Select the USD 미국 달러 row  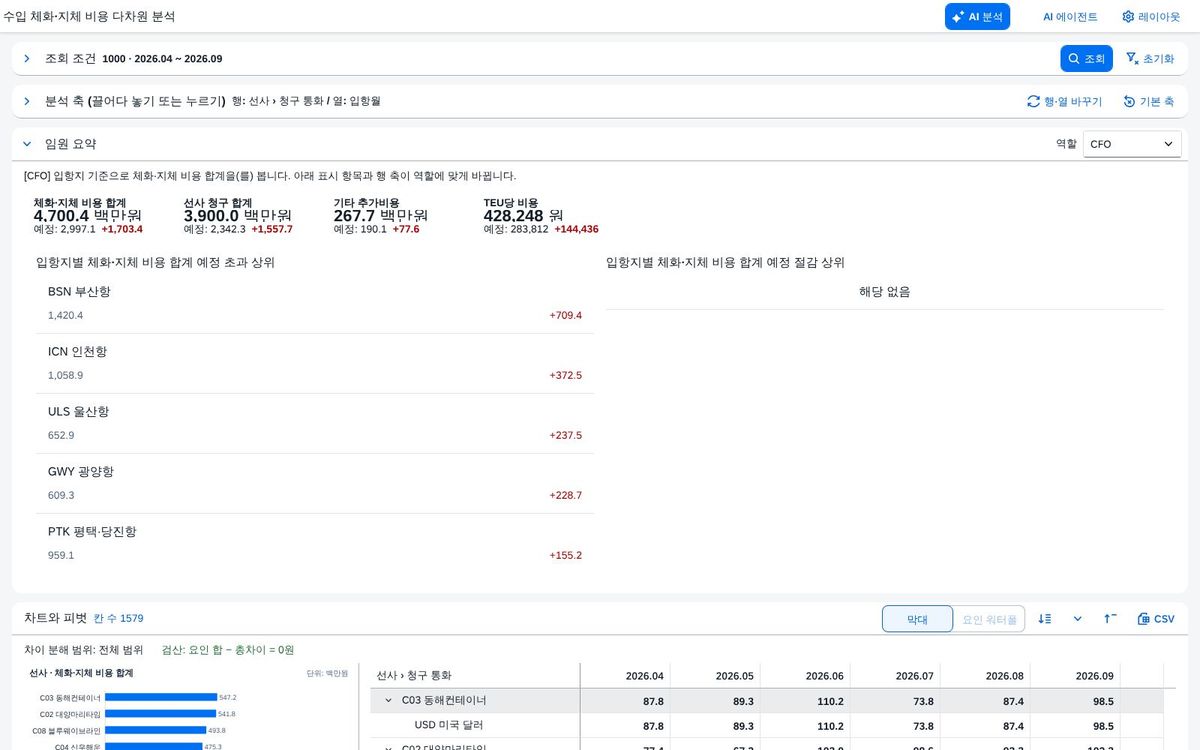(769, 725)
